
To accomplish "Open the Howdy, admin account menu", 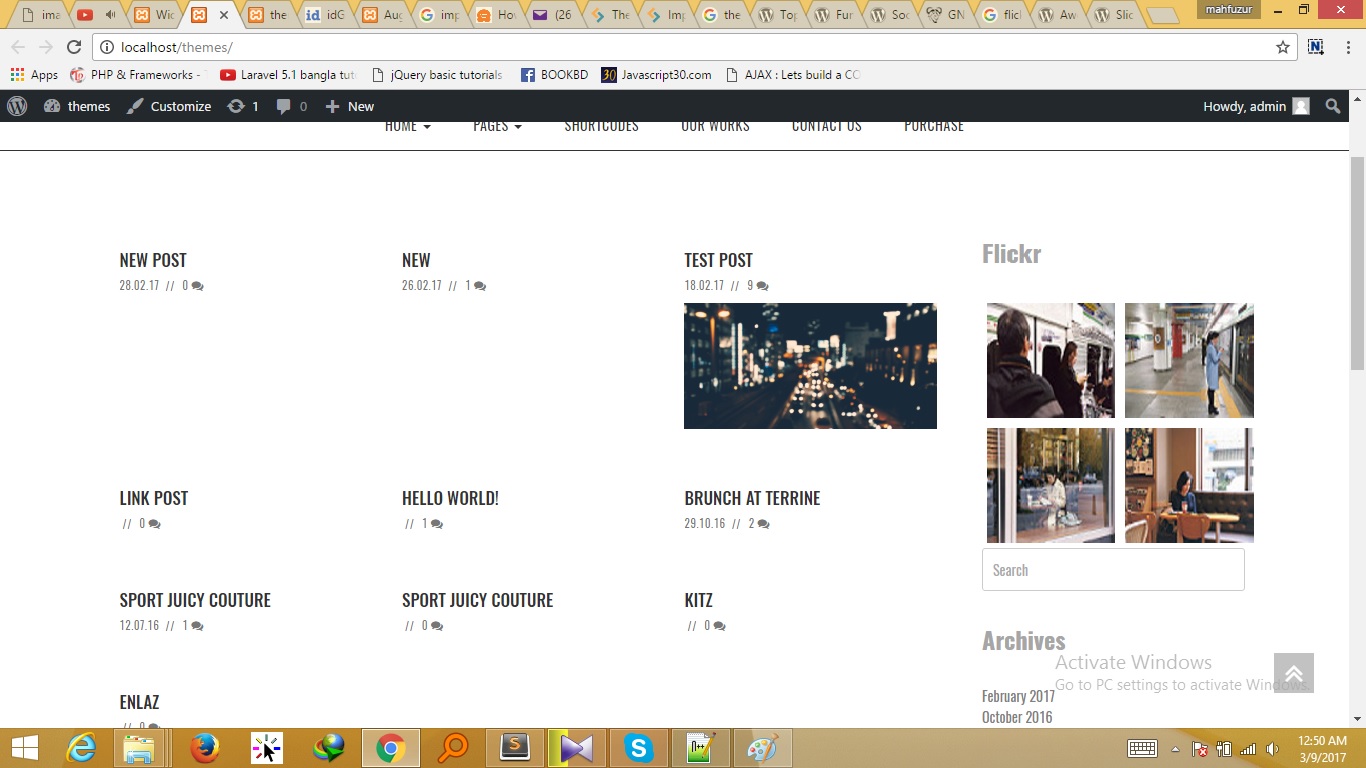I will click(x=1256, y=106).
